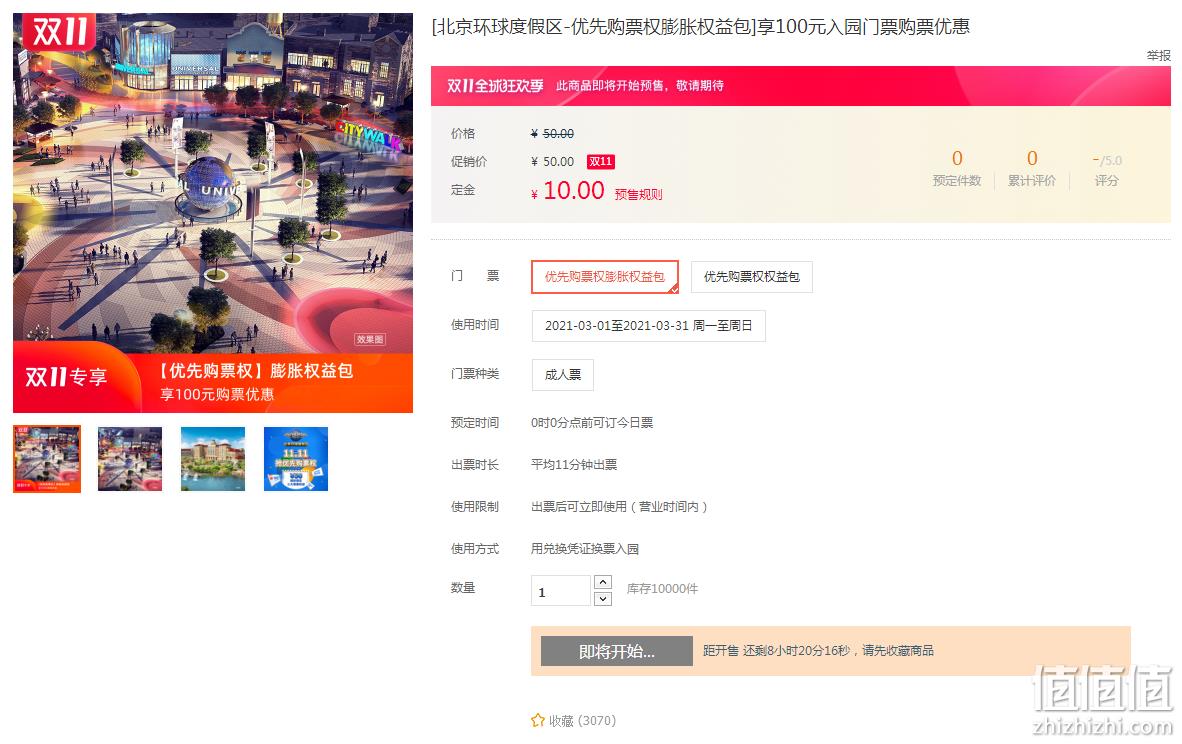This screenshot has height=744, width=1182.
Task: Click the quantity input field
Action: click(561, 590)
